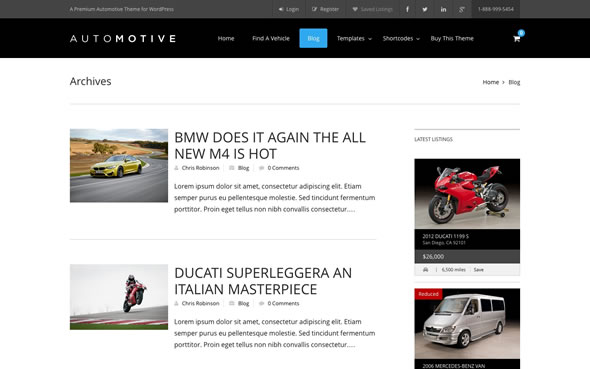Click the vehicle icon beside 6,500 miles

[425, 270]
